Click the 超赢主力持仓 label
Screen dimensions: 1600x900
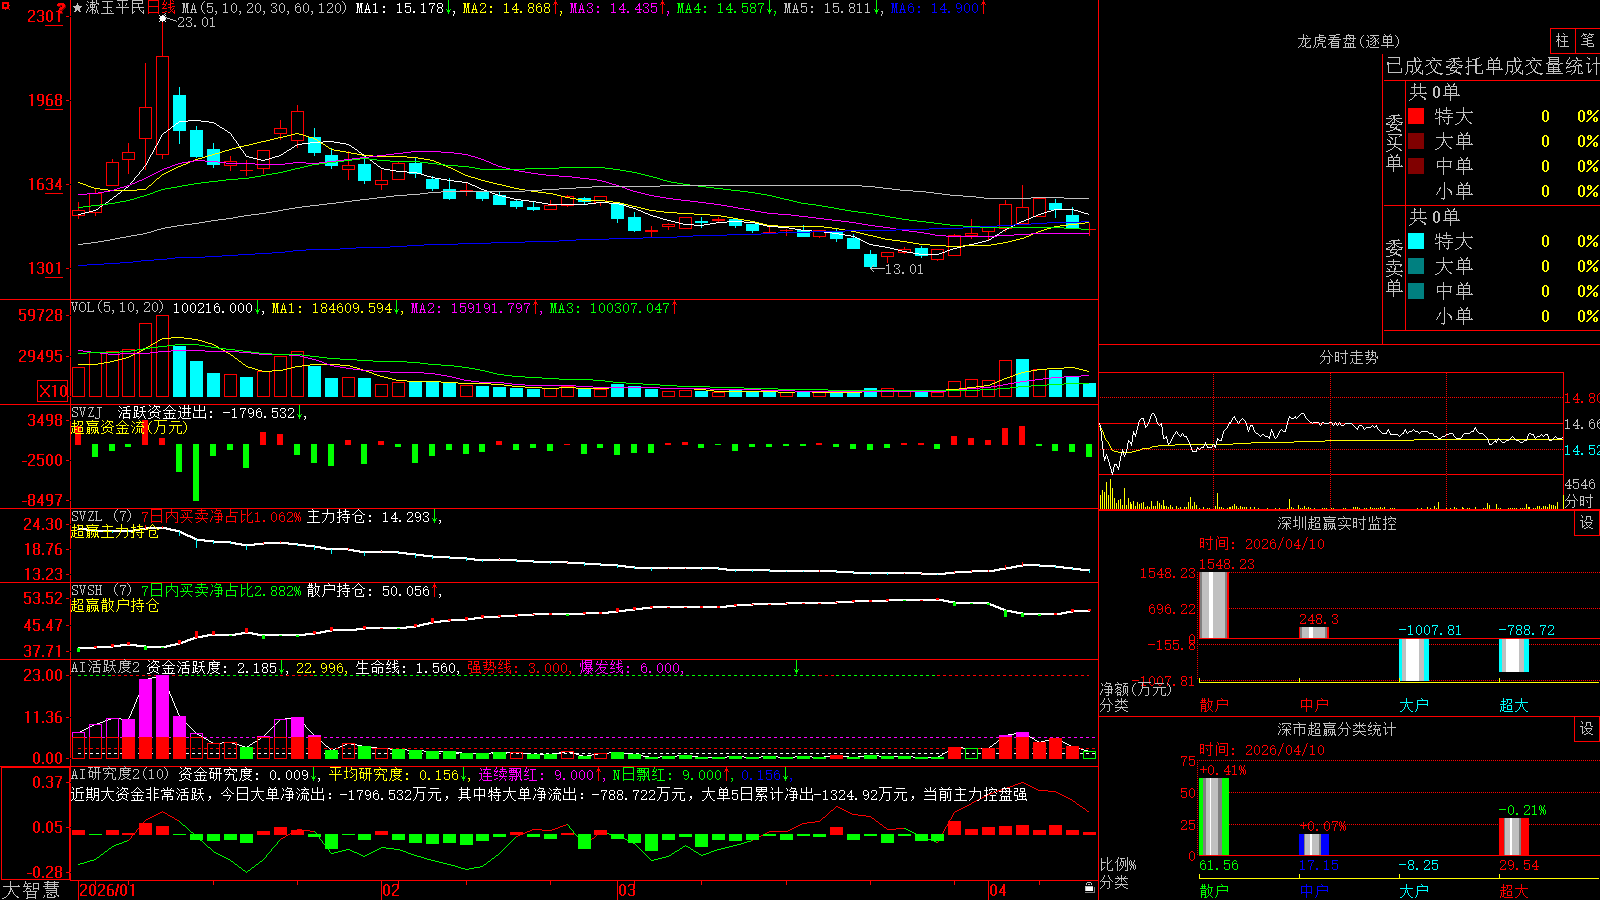[115, 532]
